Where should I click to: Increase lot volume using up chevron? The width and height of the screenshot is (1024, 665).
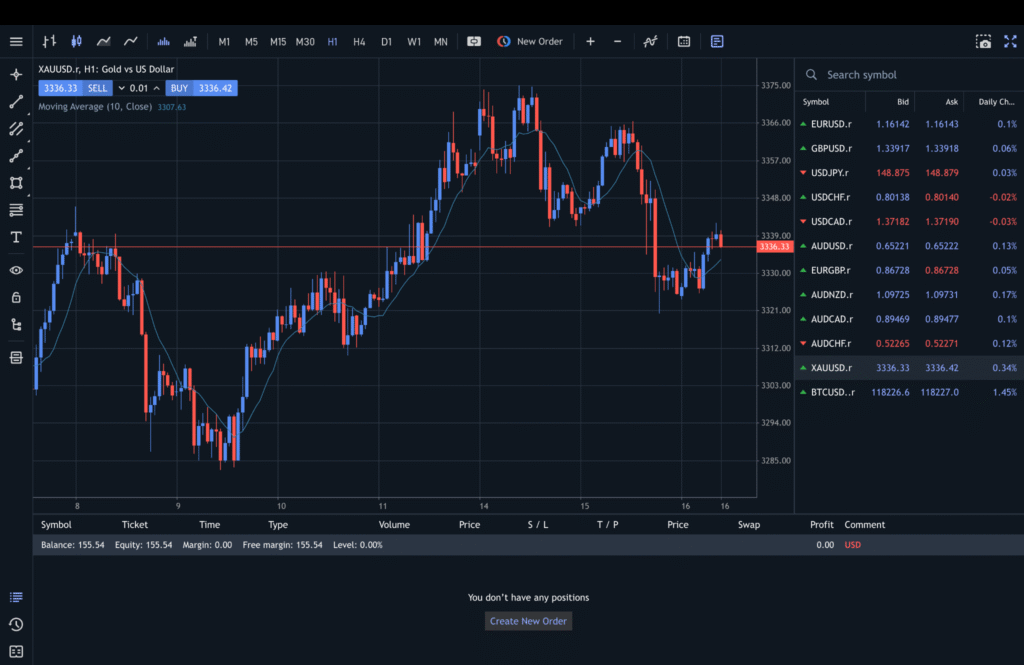(x=157, y=88)
